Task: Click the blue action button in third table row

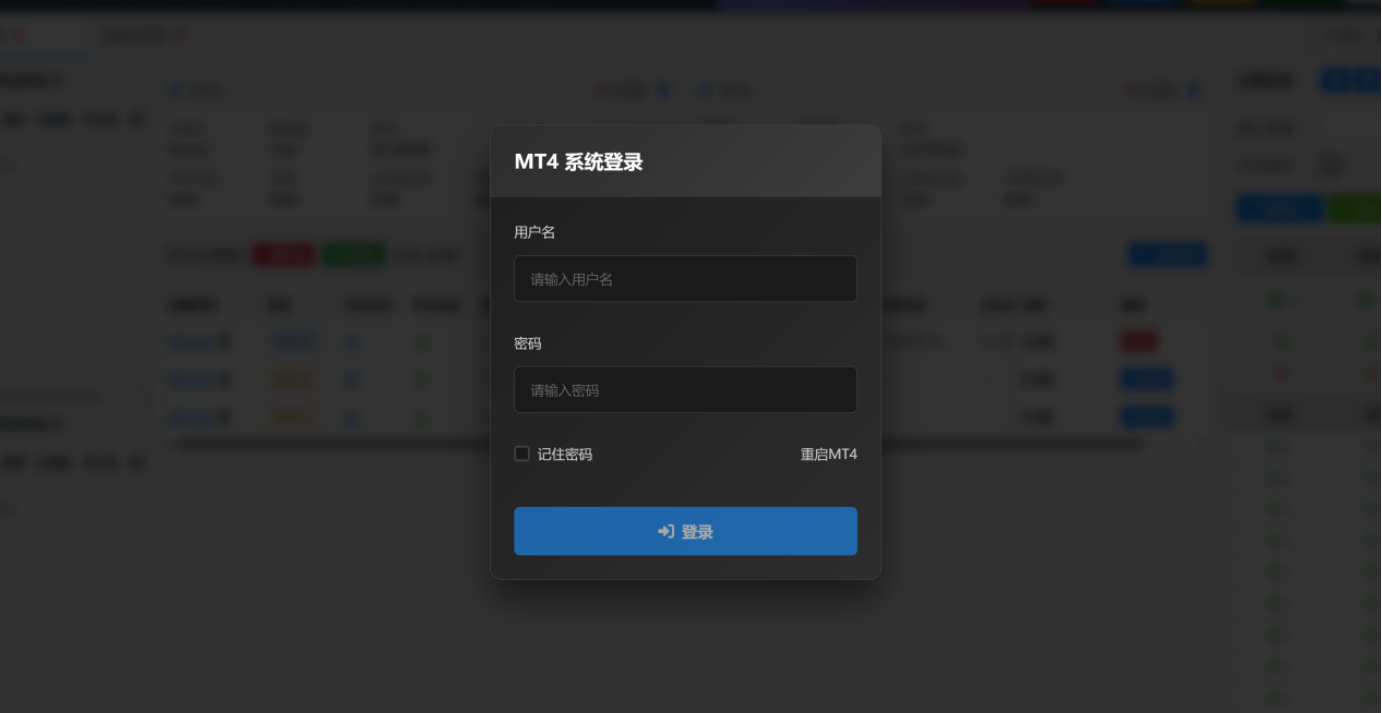Action: coord(1146,417)
